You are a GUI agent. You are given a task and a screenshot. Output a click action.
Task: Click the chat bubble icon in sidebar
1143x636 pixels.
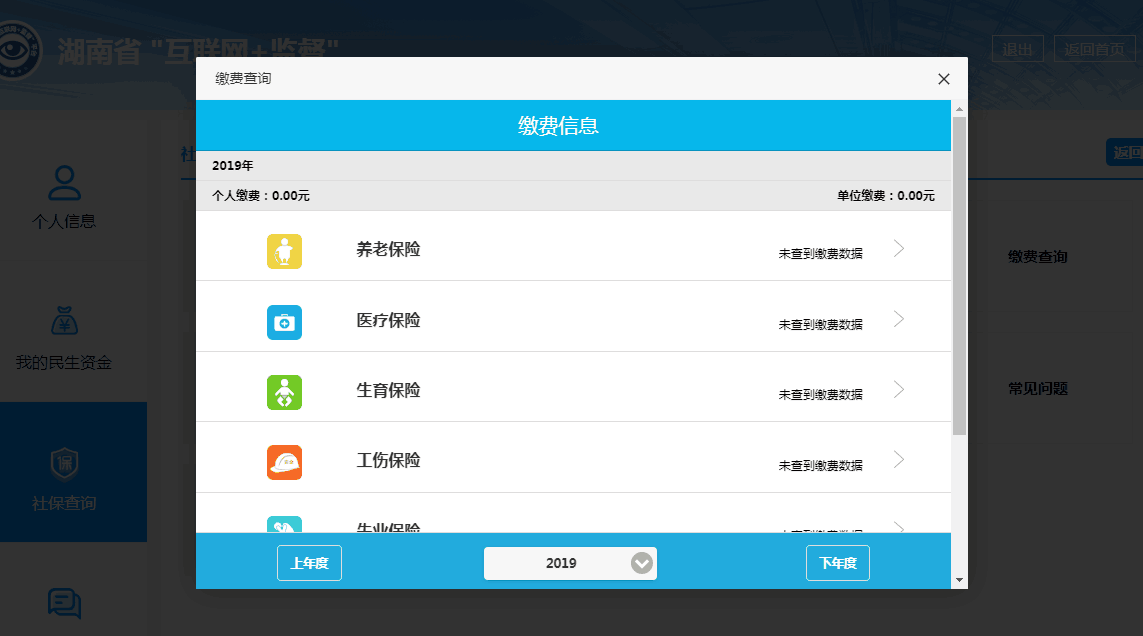[64, 603]
